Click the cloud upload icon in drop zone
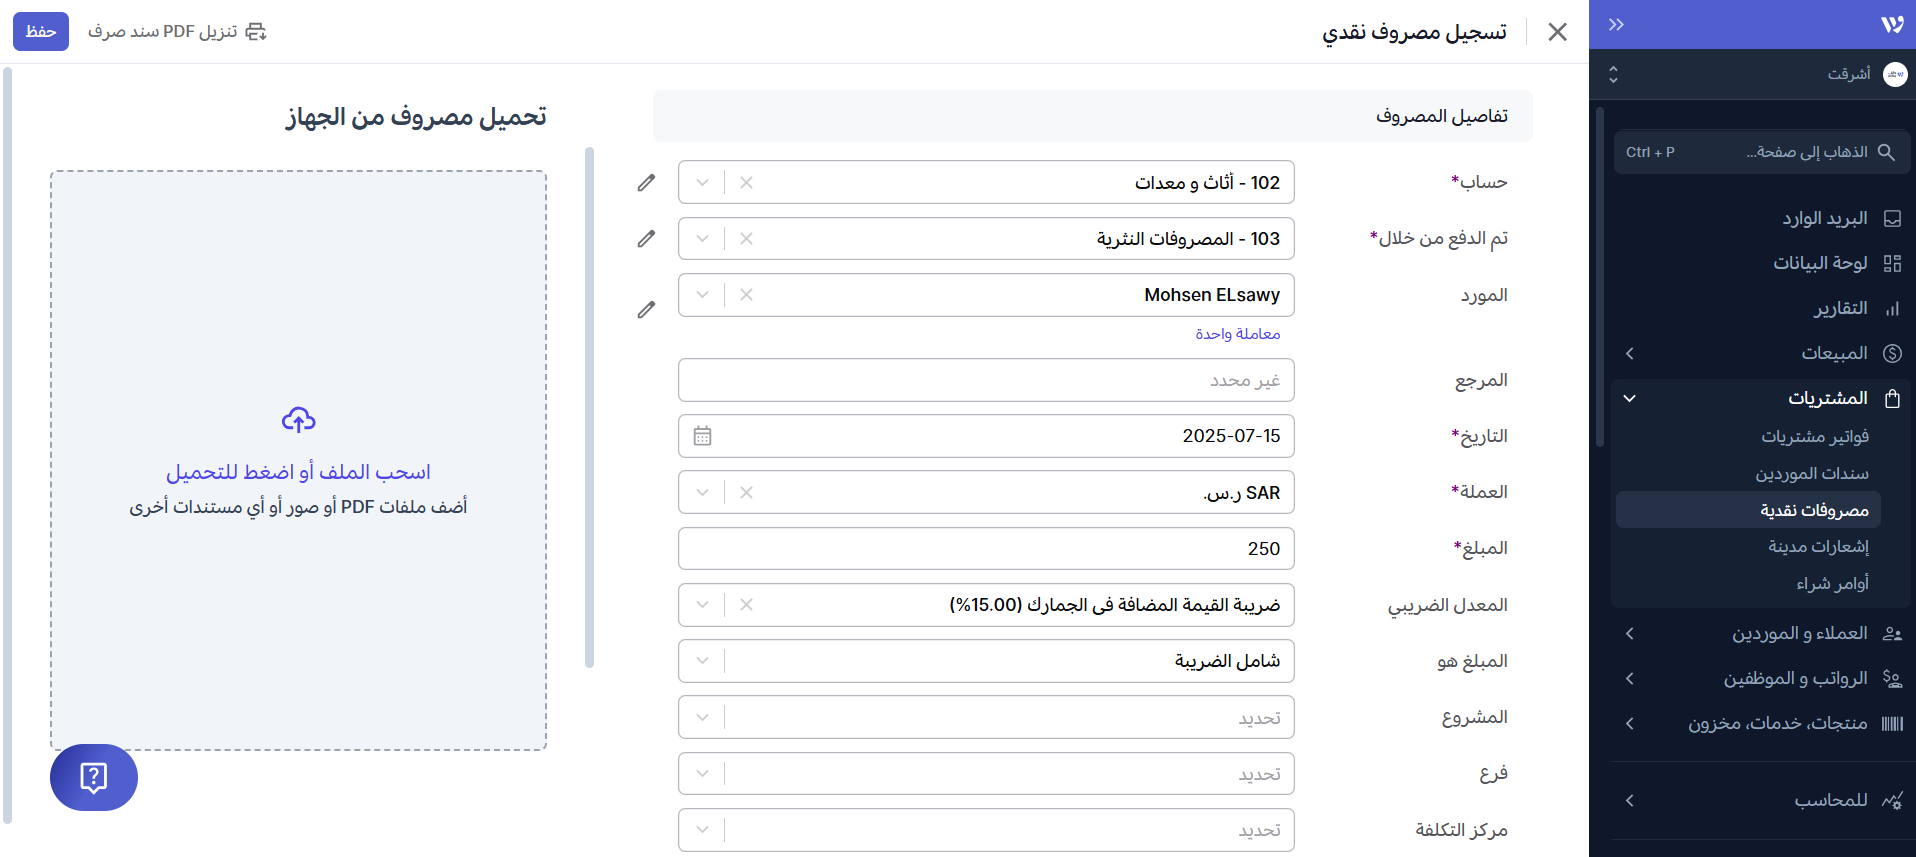Screen dimensions: 1916x857 pos(298,420)
